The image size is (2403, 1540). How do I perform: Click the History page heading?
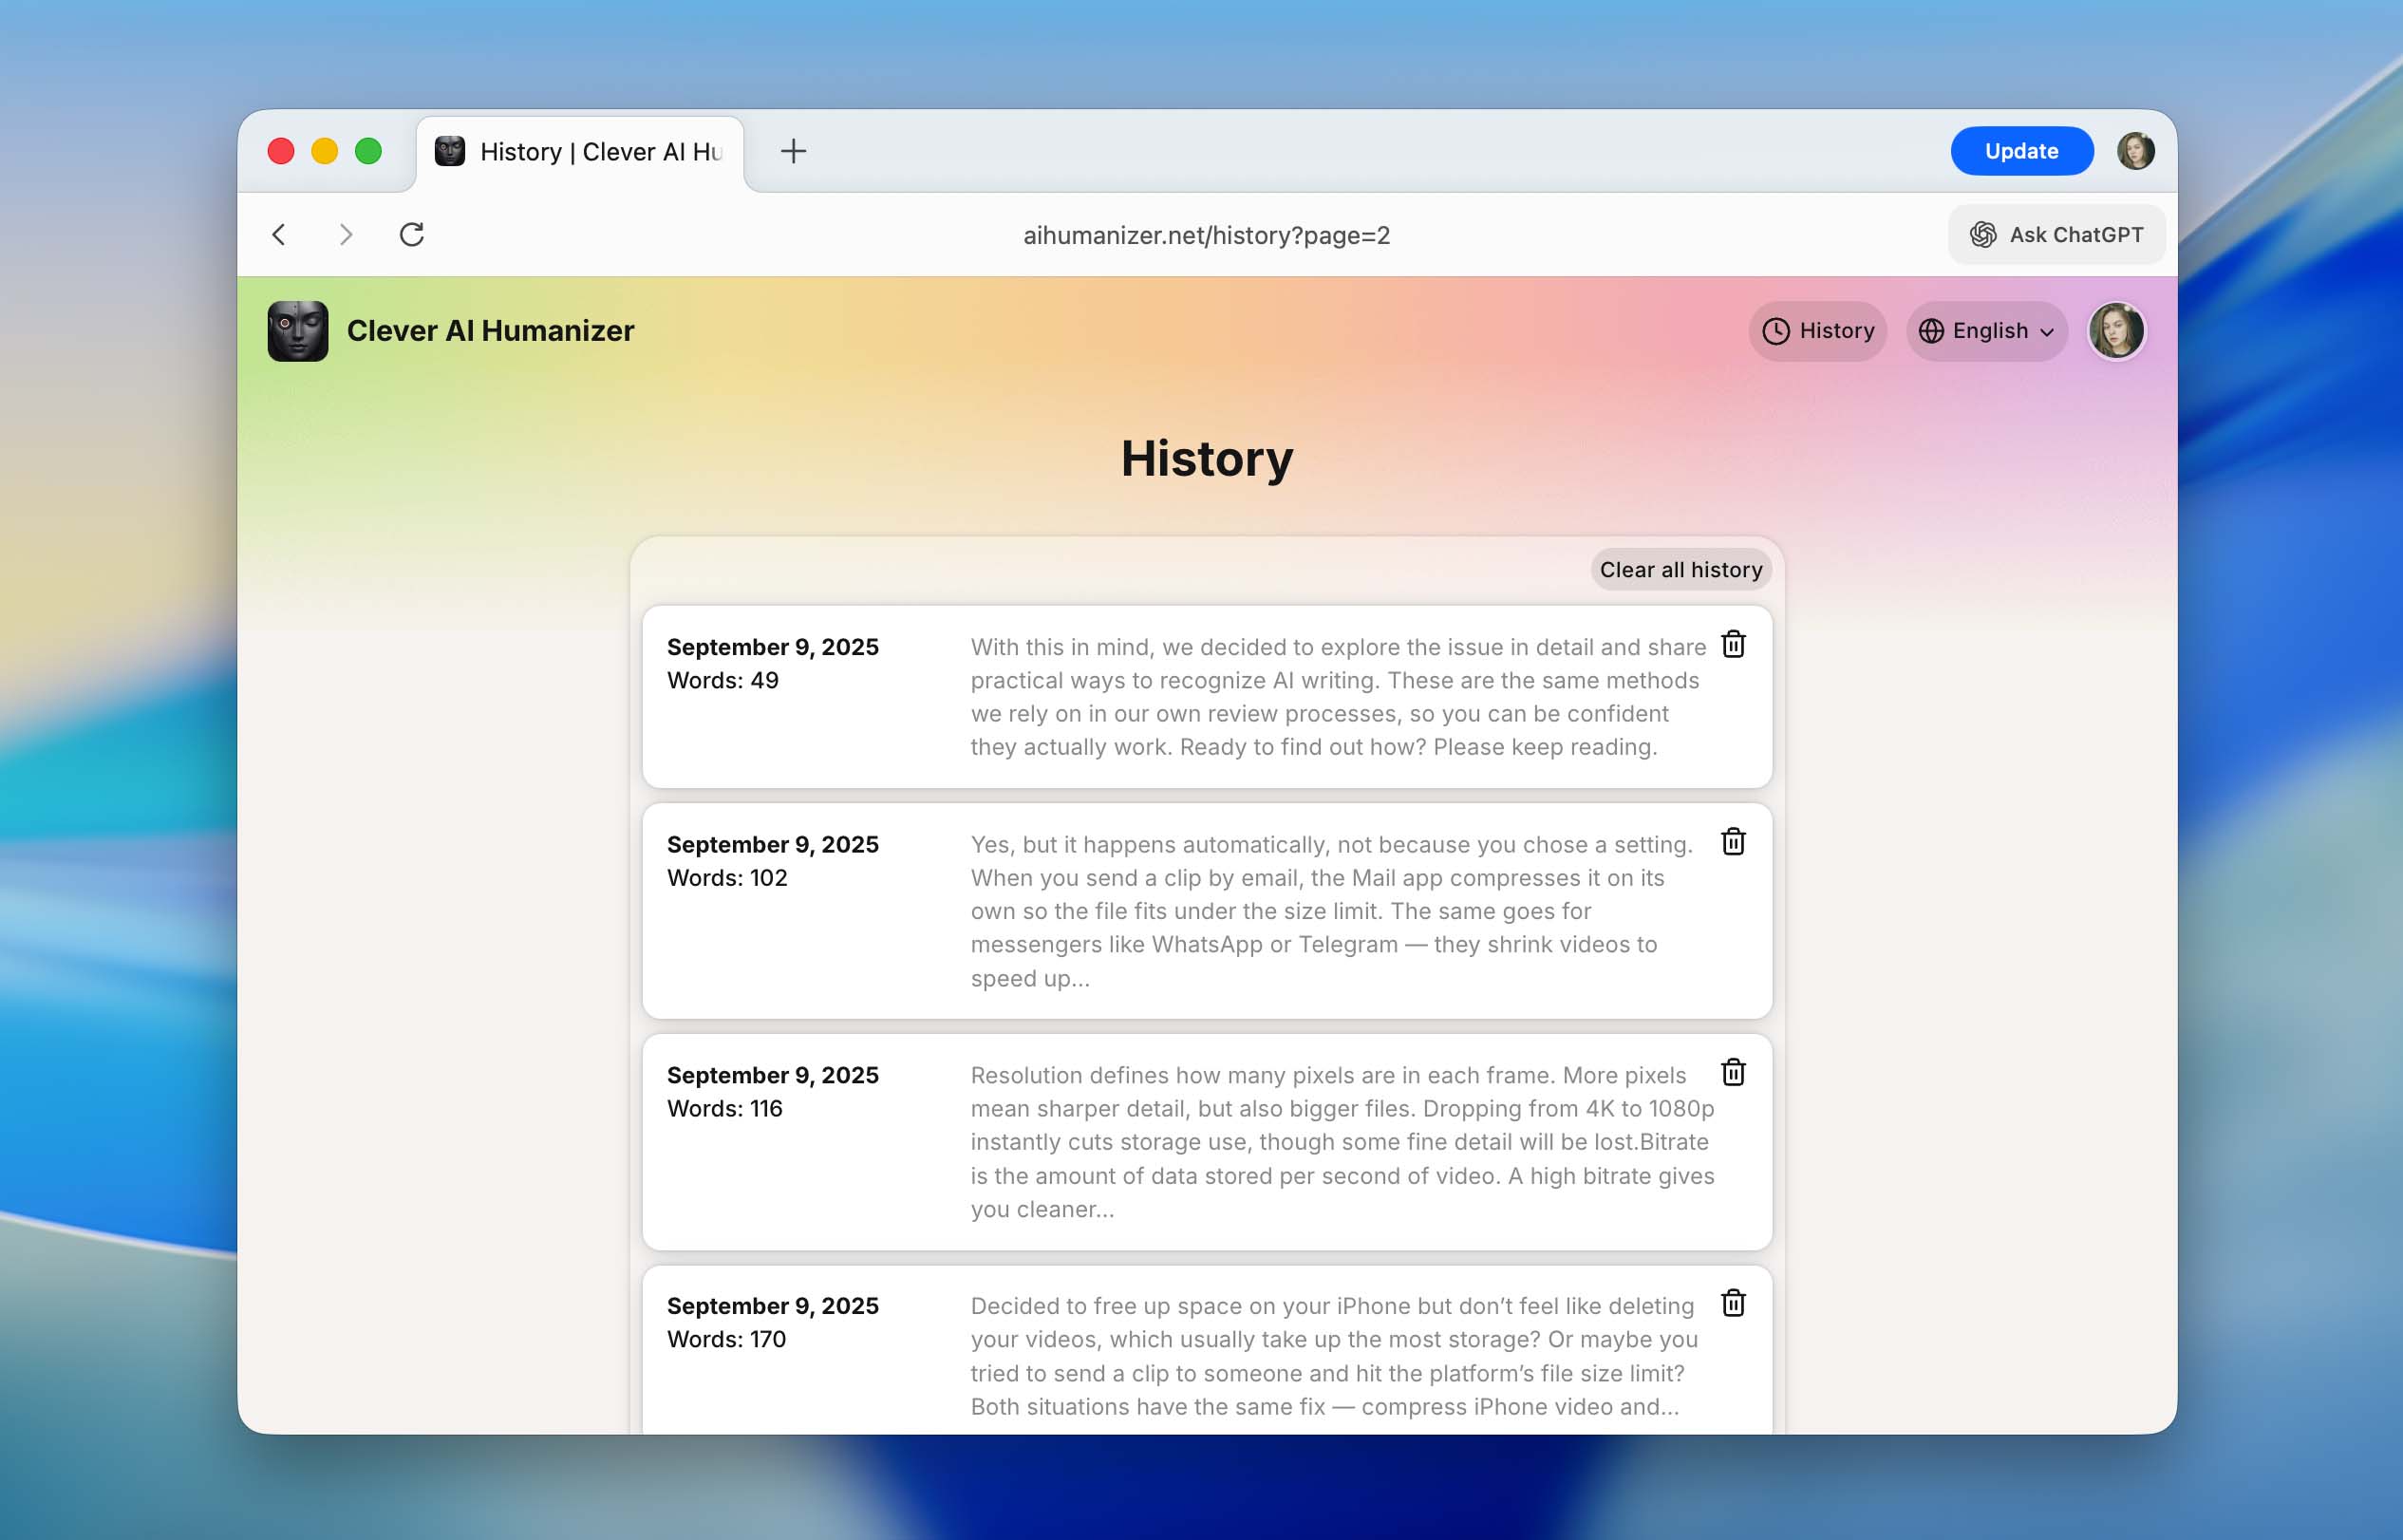pyautogui.click(x=1207, y=459)
